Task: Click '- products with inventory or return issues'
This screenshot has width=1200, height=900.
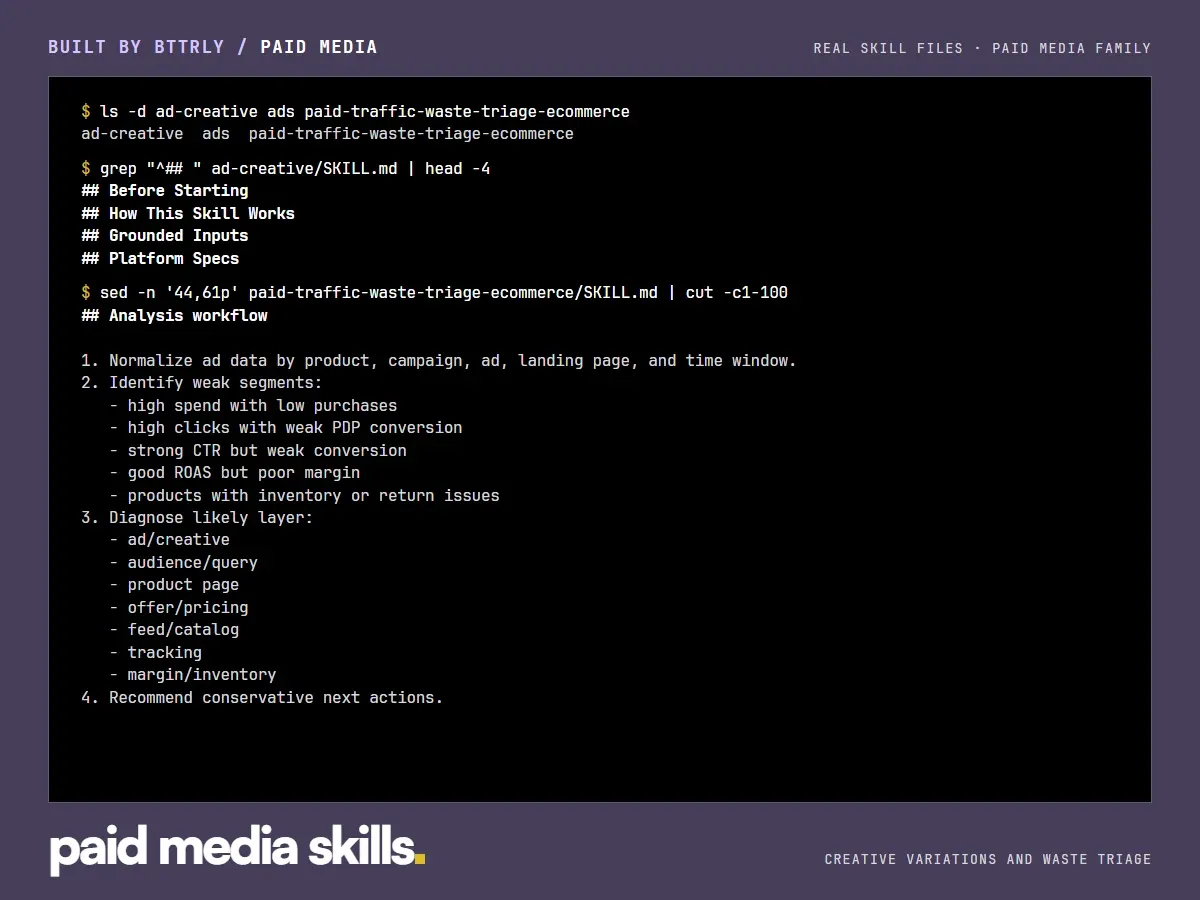Action: pos(304,496)
